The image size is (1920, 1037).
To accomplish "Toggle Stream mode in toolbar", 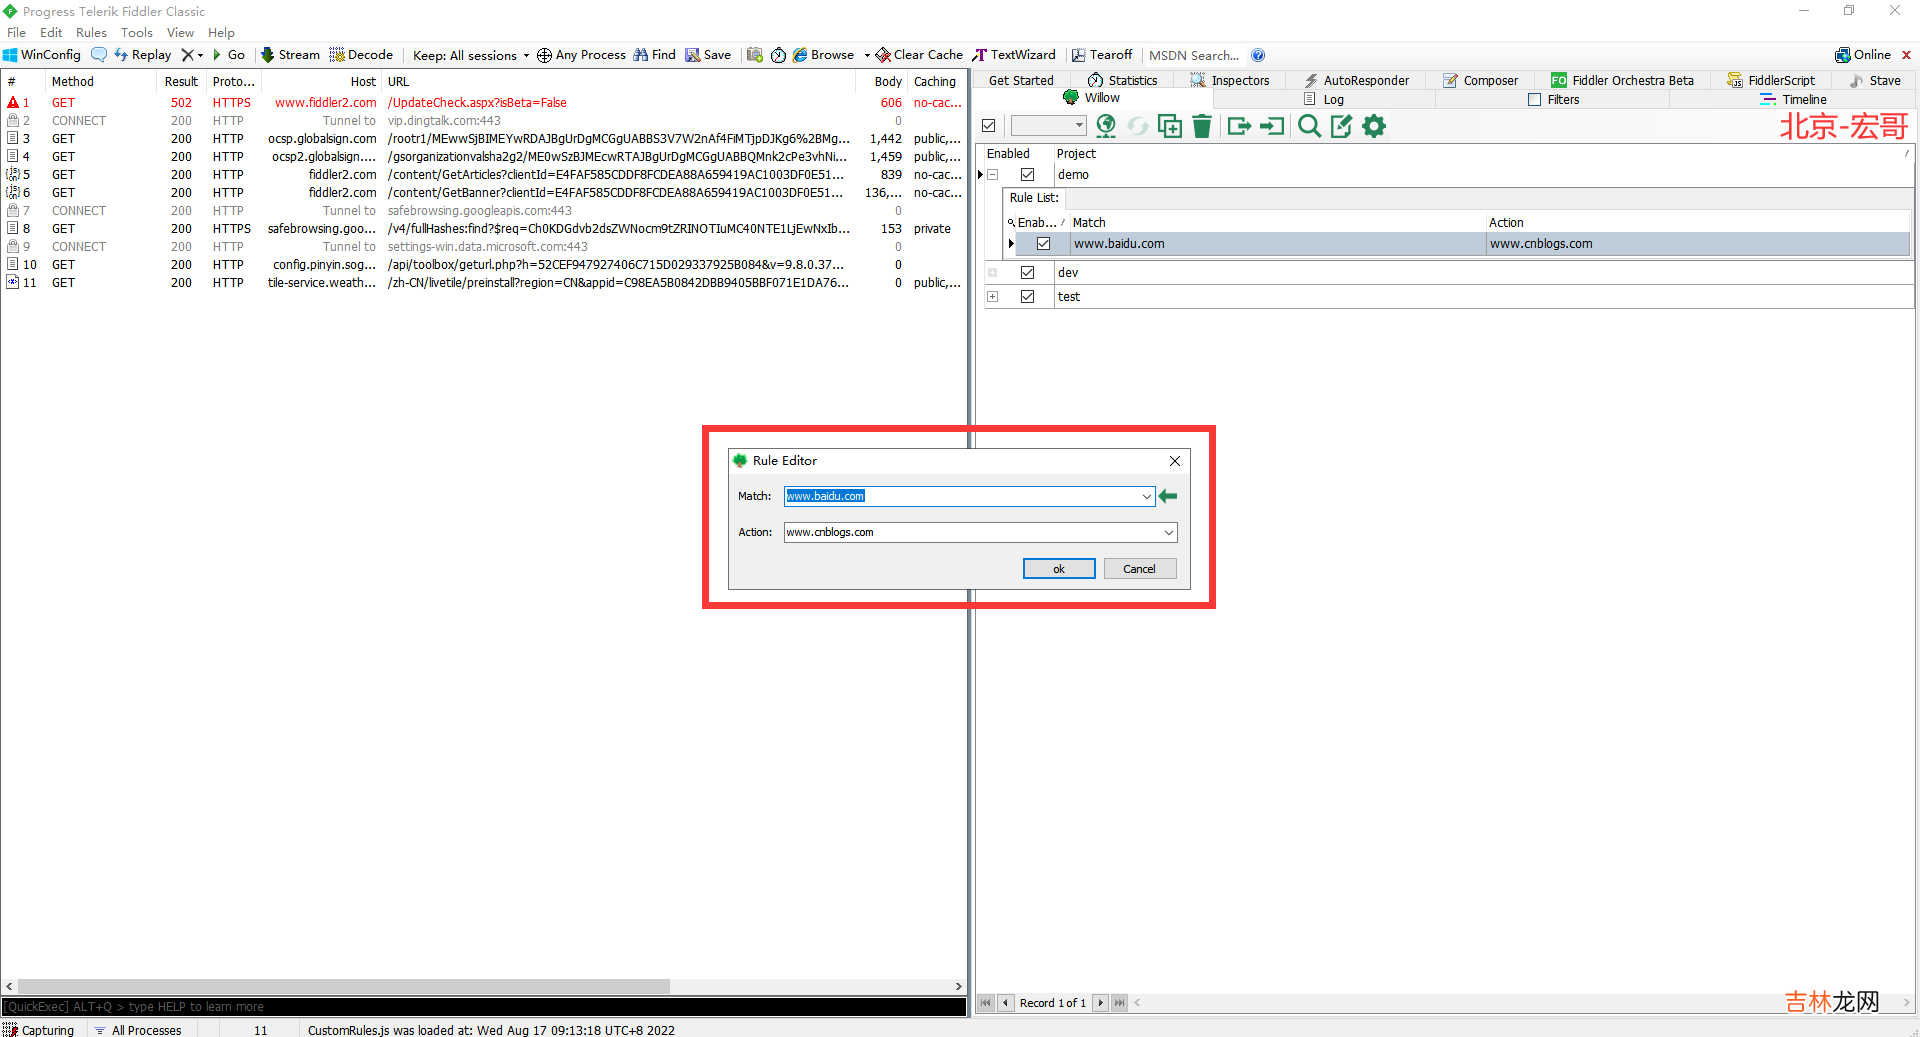I will pyautogui.click(x=290, y=55).
